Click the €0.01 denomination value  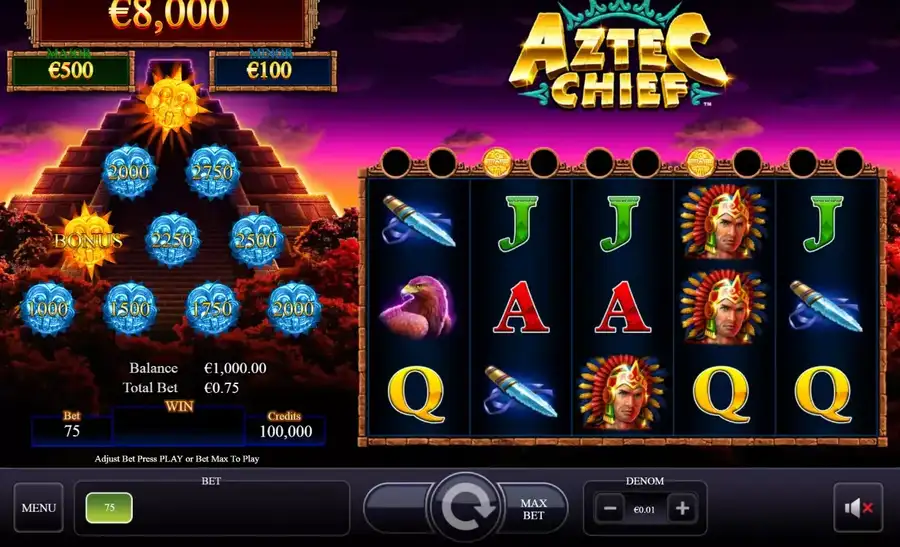[x=644, y=510]
